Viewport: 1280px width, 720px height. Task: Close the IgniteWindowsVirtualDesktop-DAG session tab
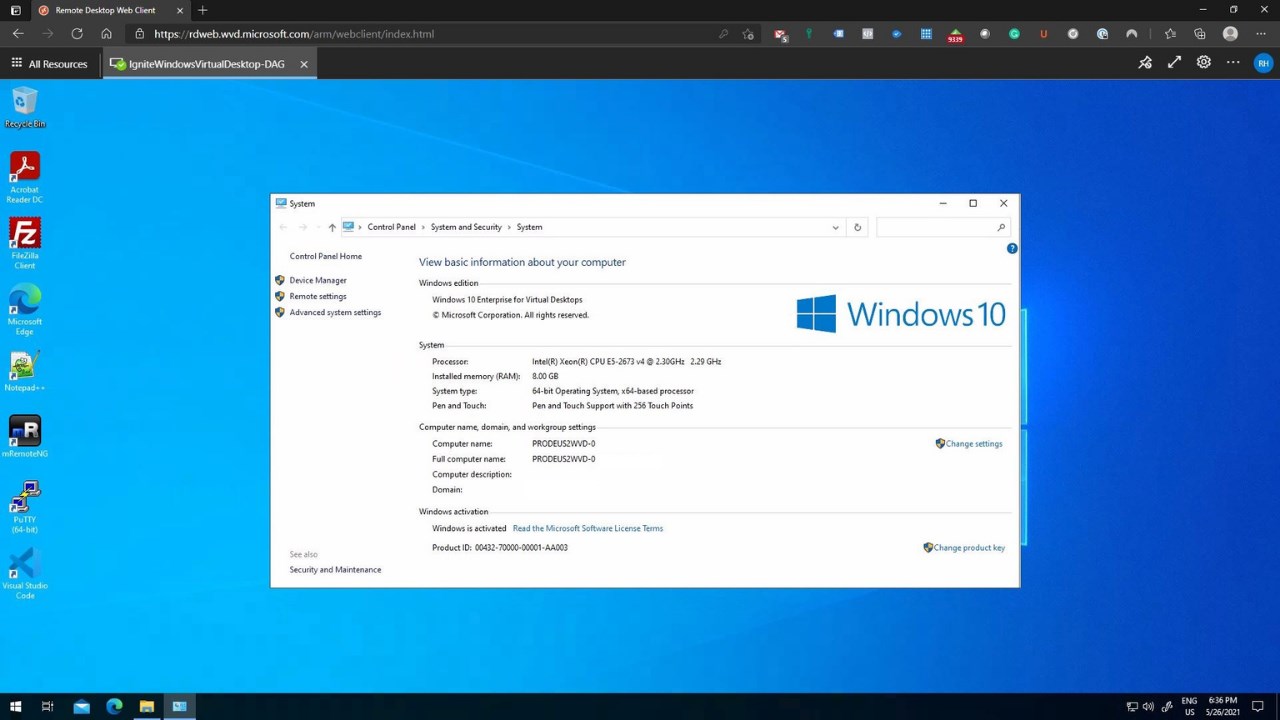click(x=304, y=64)
